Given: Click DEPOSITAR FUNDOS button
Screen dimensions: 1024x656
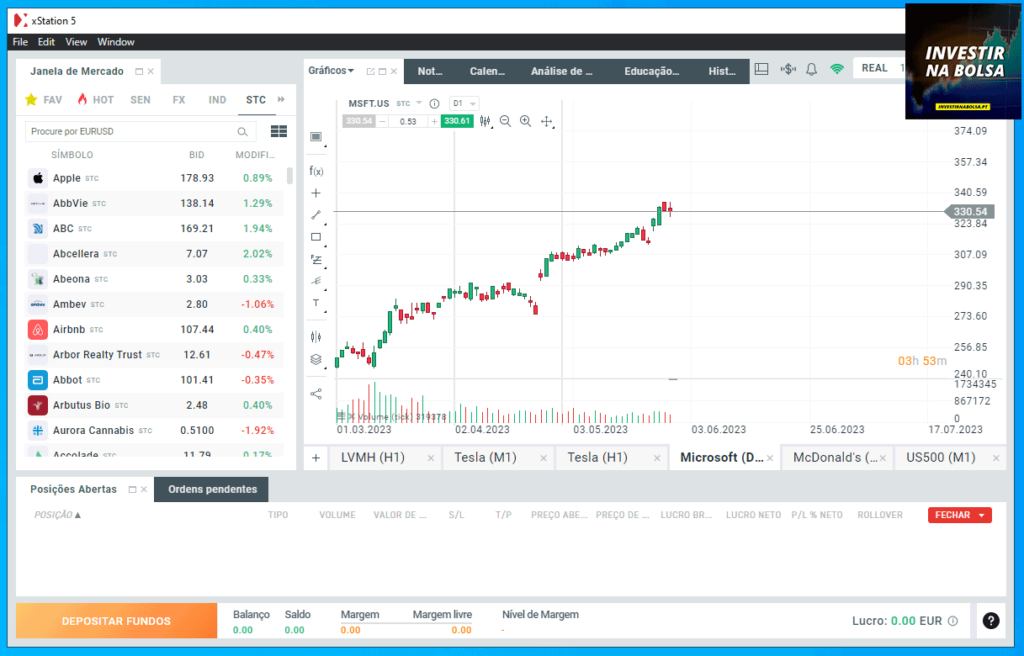Looking at the screenshot, I should coord(116,621).
